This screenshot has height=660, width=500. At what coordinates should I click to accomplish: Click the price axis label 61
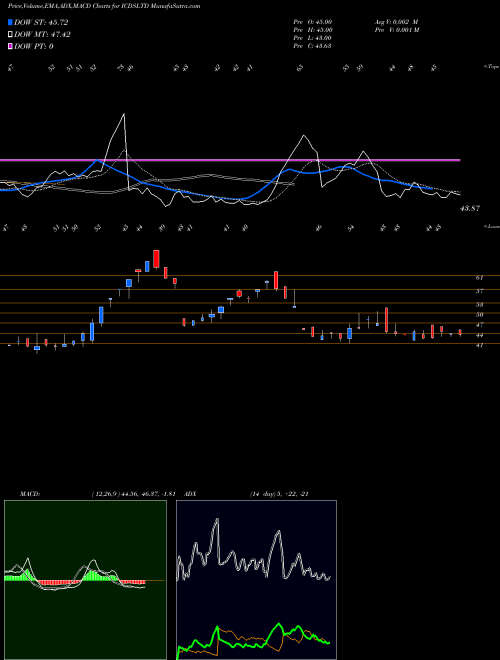(x=479, y=278)
